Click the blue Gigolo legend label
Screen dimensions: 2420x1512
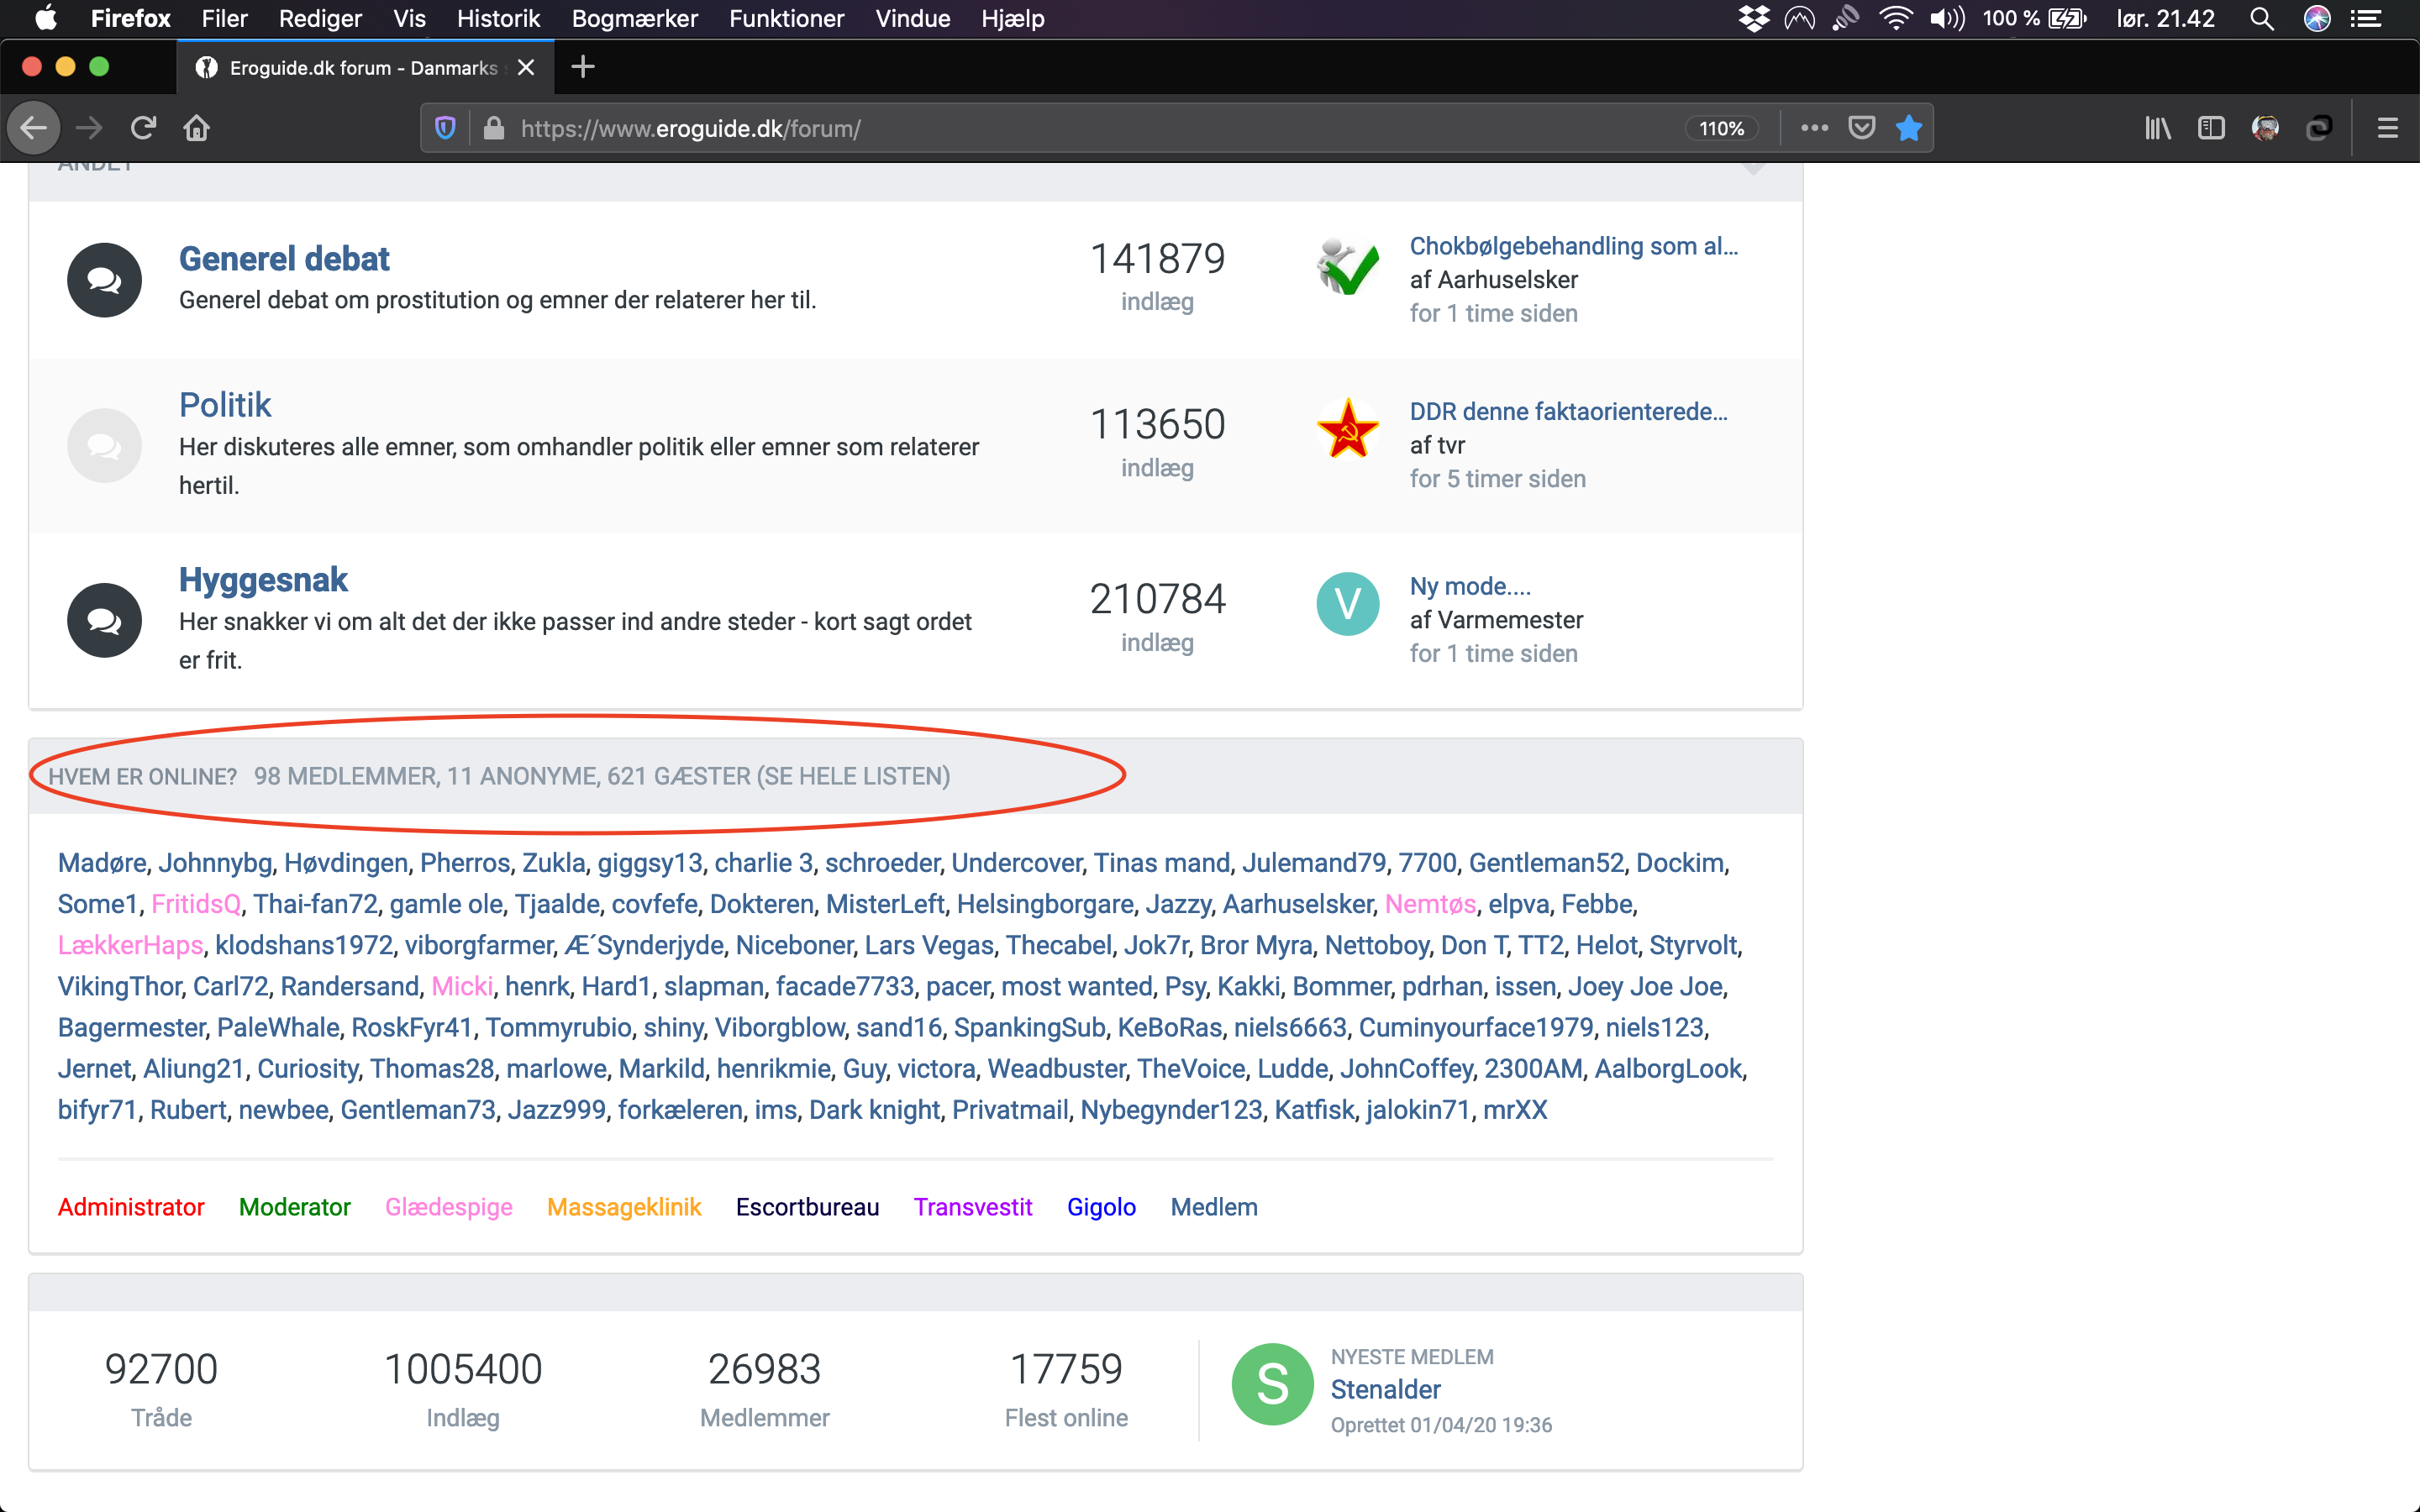tap(1101, 1207)
